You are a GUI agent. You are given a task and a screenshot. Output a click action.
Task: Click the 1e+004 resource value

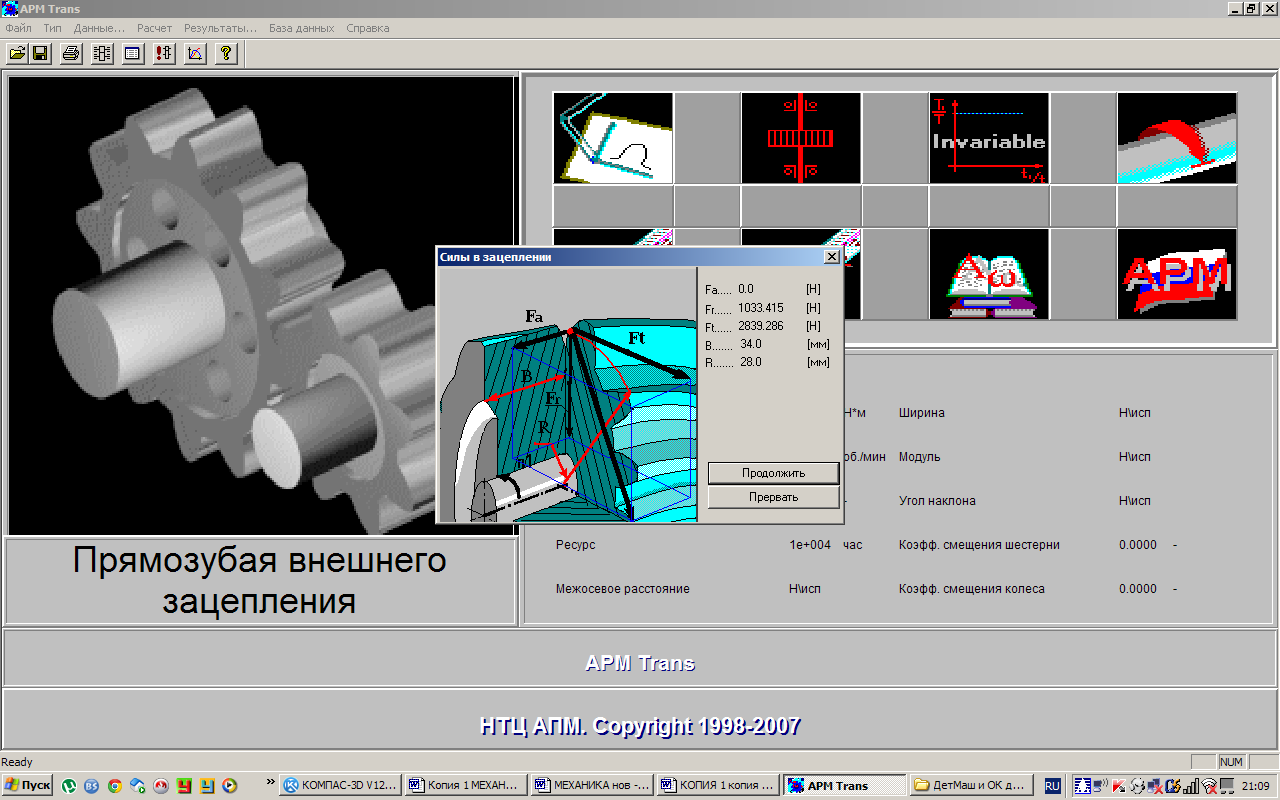tap(810, 545)
